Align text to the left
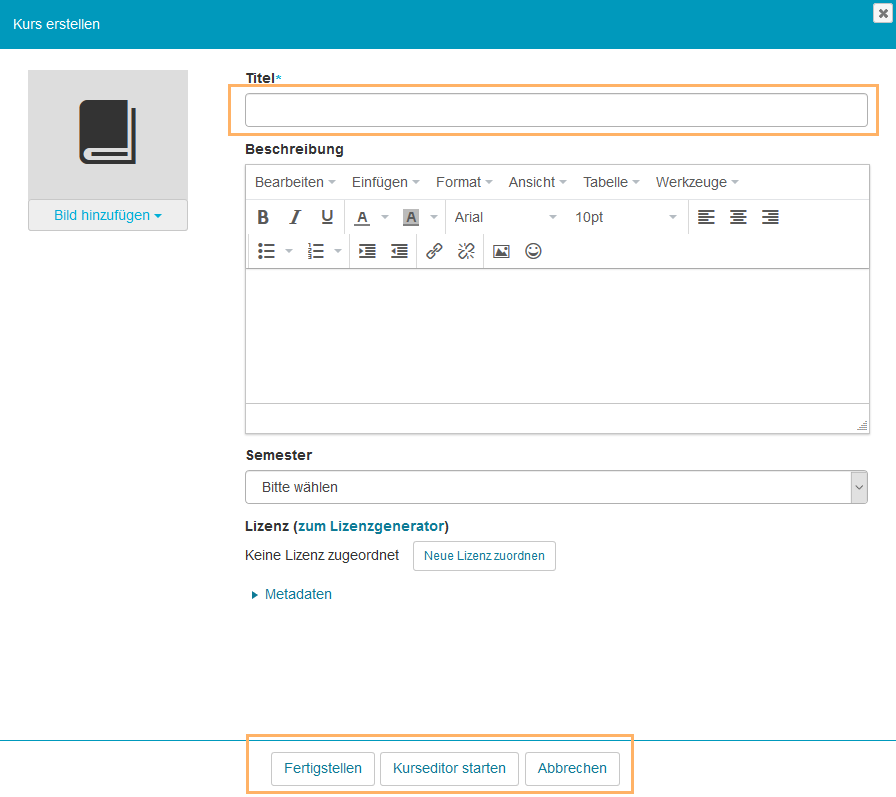896x797 pixels. (x=706, y=217)
